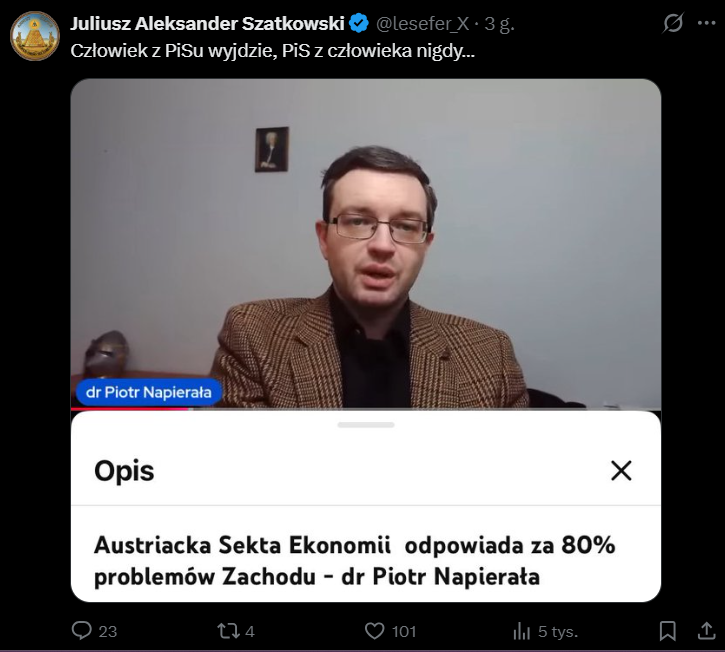Click the post text about PiS
Screen dimensions: 725x652
coord(272,51)
